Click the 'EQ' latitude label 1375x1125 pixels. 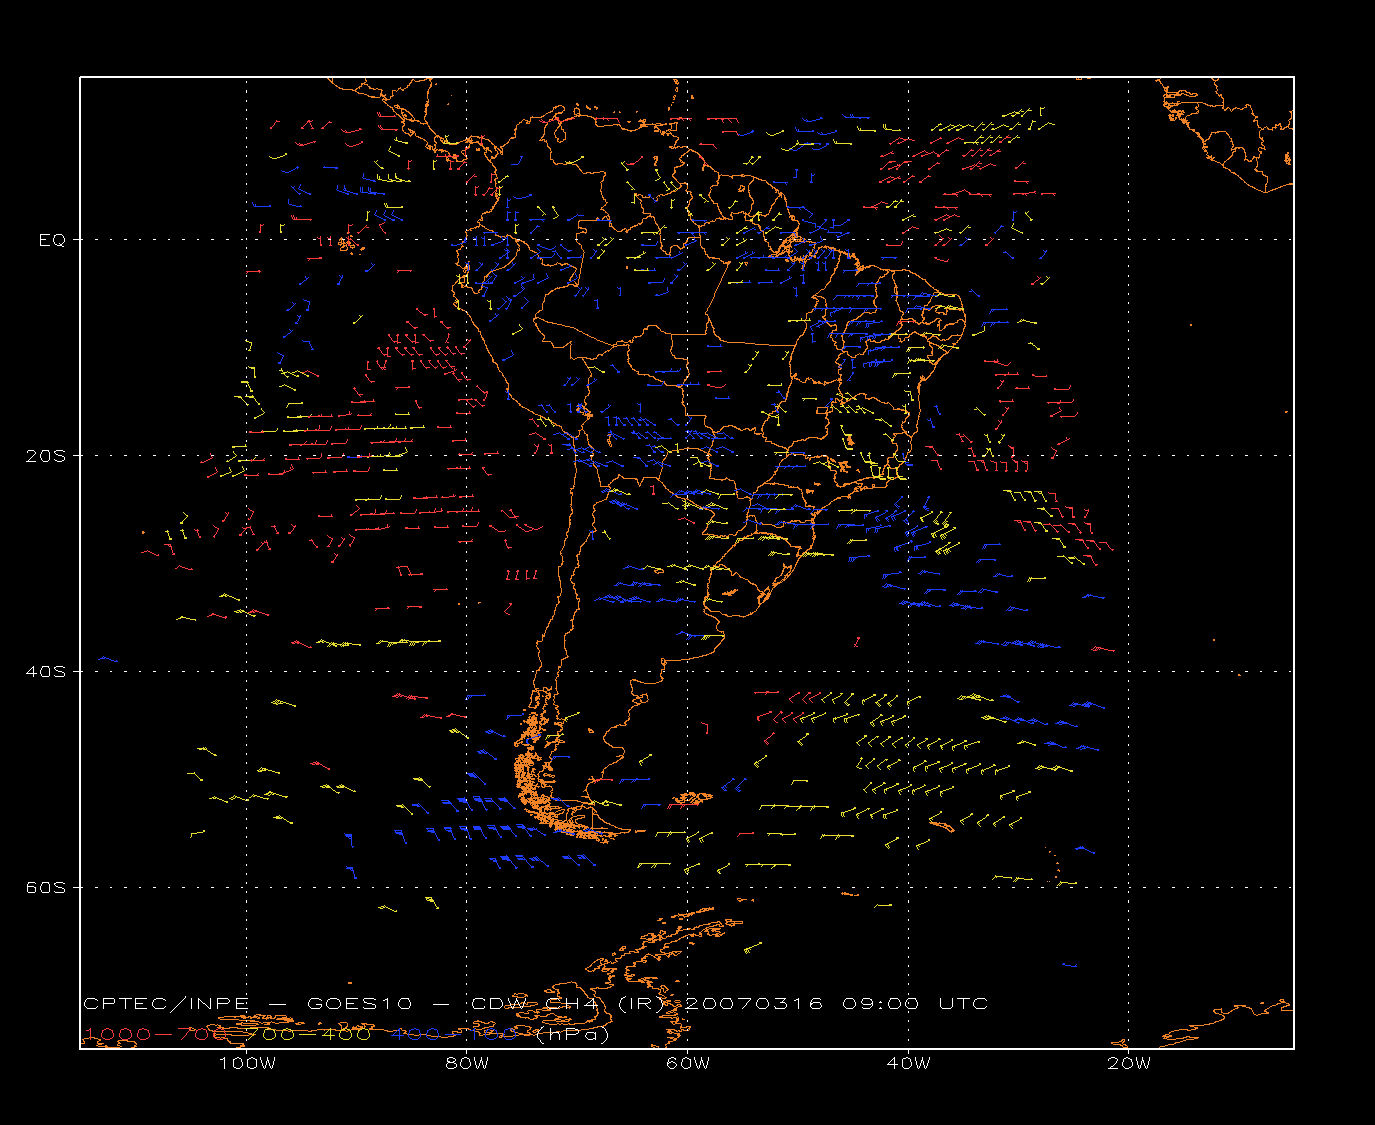click(52, 240)
